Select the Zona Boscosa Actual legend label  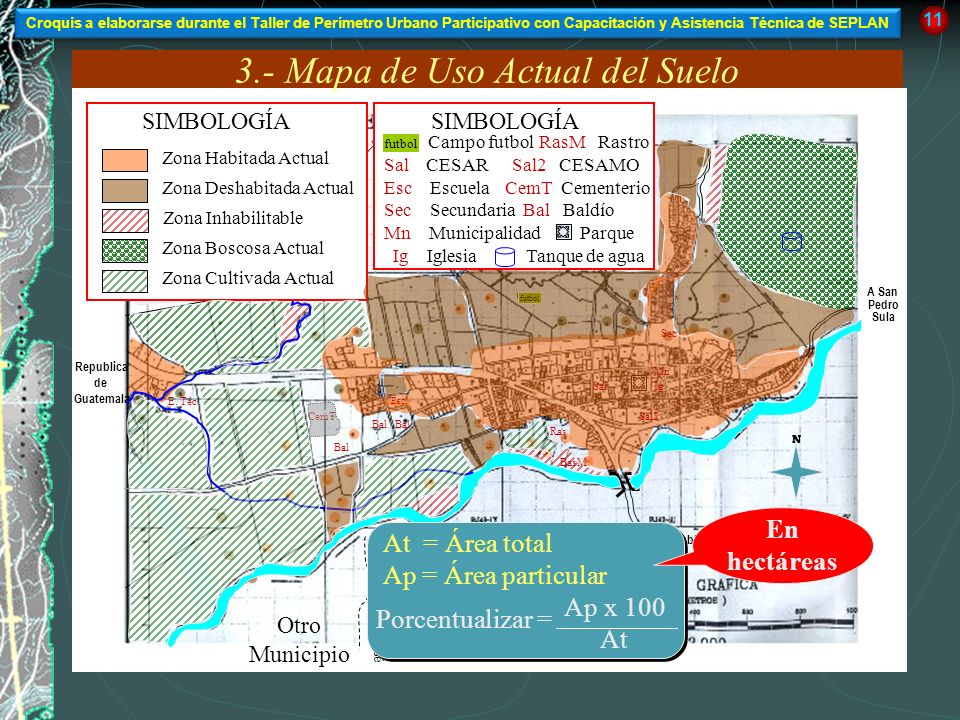point(242,248)
